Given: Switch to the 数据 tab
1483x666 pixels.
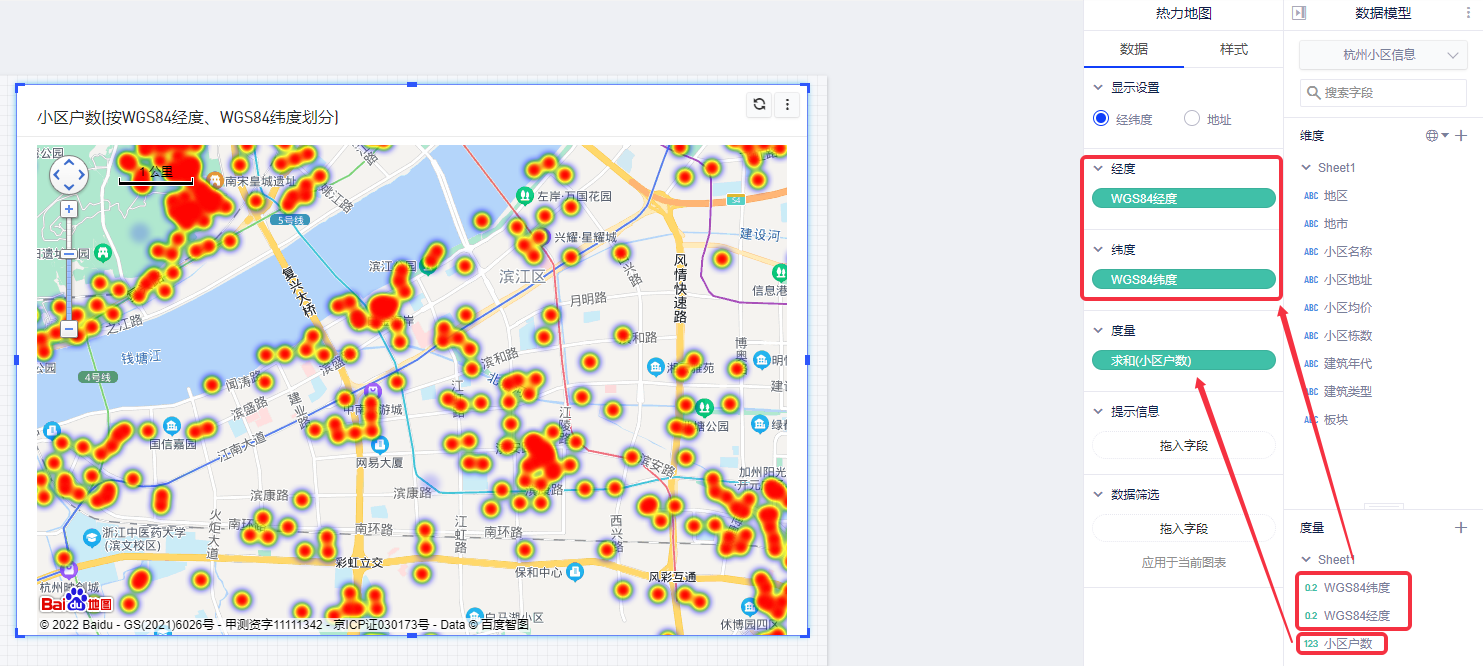Looking at the screenshot, I should point(1133,49).
